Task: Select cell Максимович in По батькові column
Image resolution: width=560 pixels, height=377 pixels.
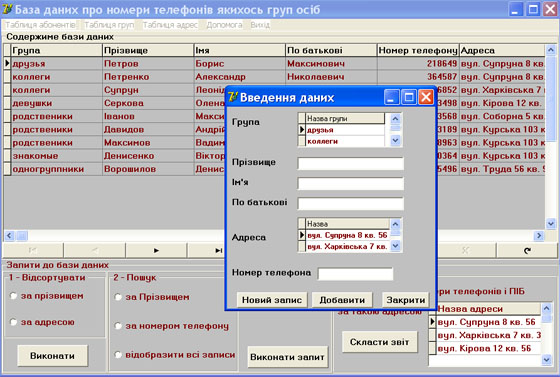Action: (x=331, y=64)
